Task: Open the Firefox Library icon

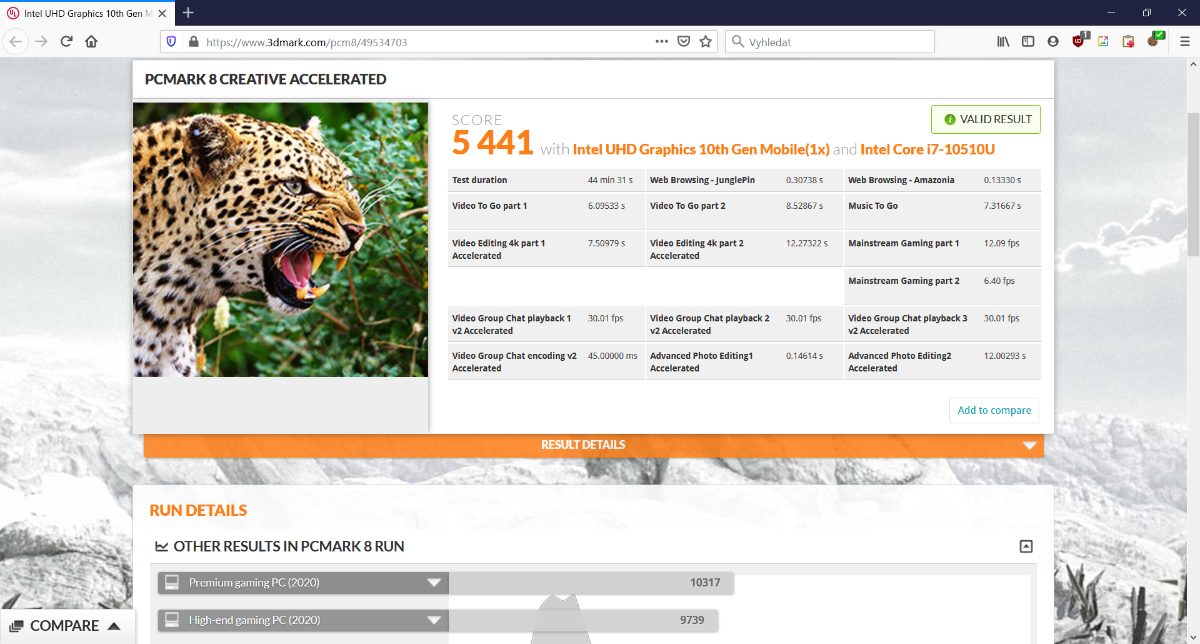Action: (x=1003, y=42)
